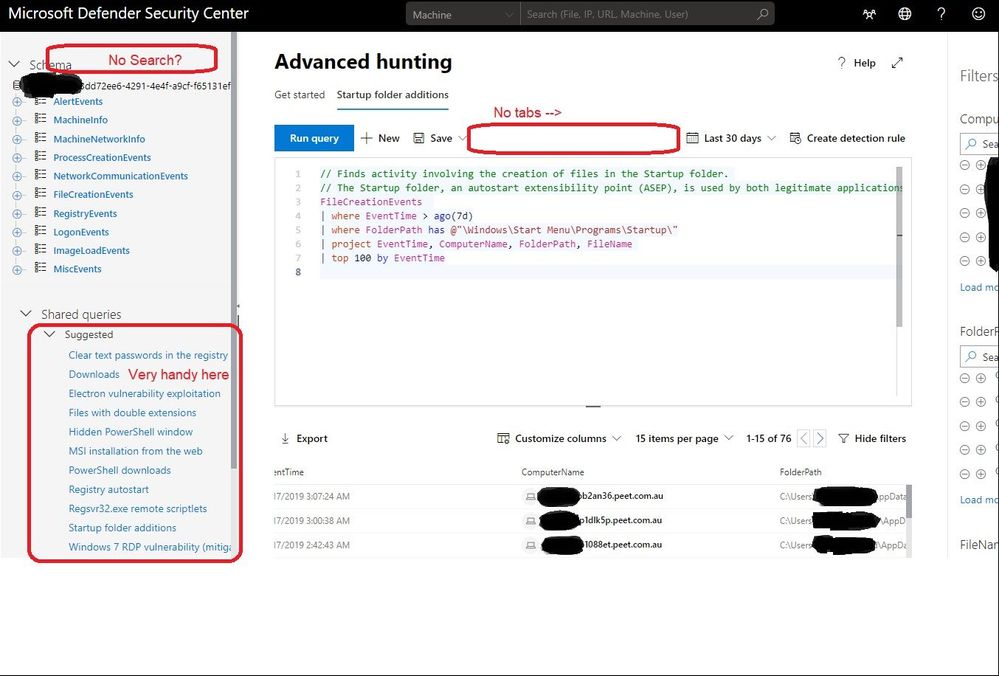Open the Save dropdown chevron
Image resolution: width=999 pixels, height=676 pixels.
click(462, 138)
